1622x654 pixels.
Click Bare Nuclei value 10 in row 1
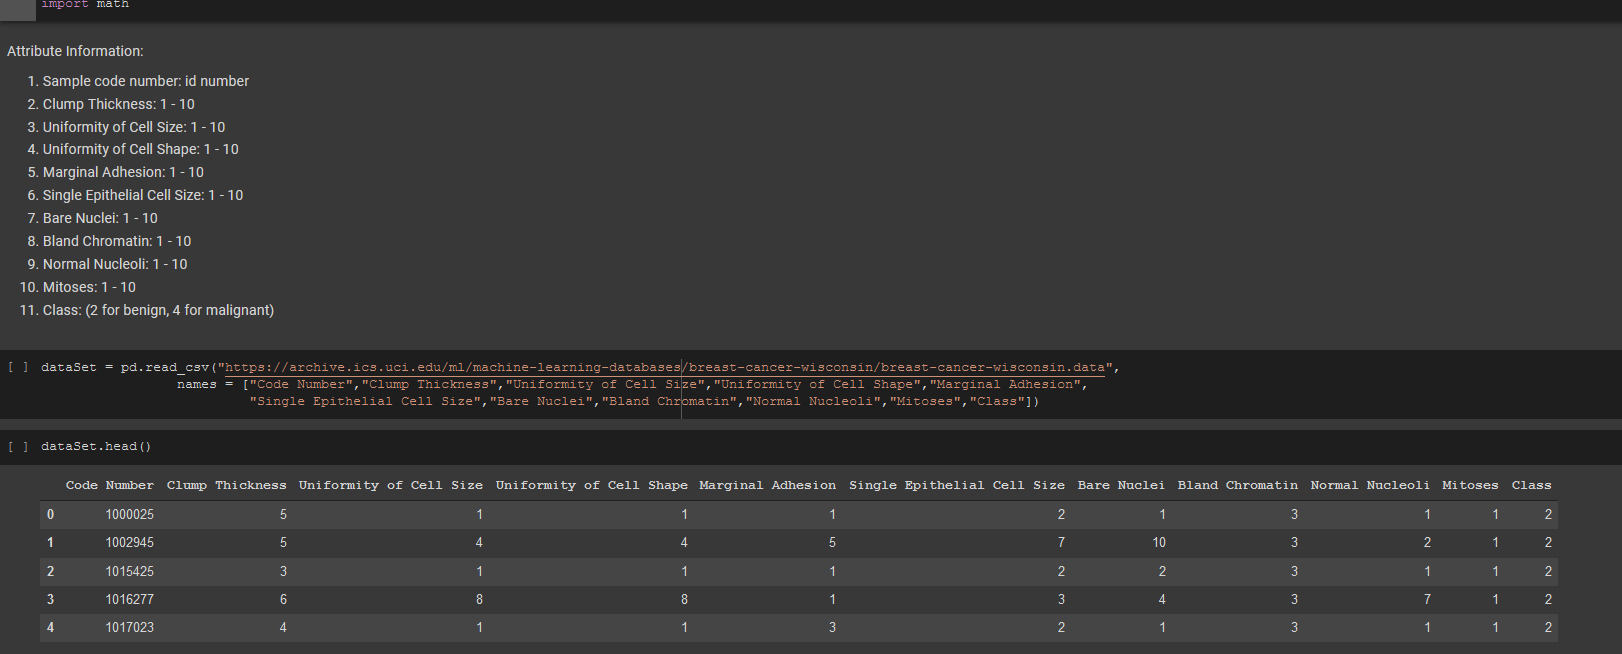coord(1159,542)
